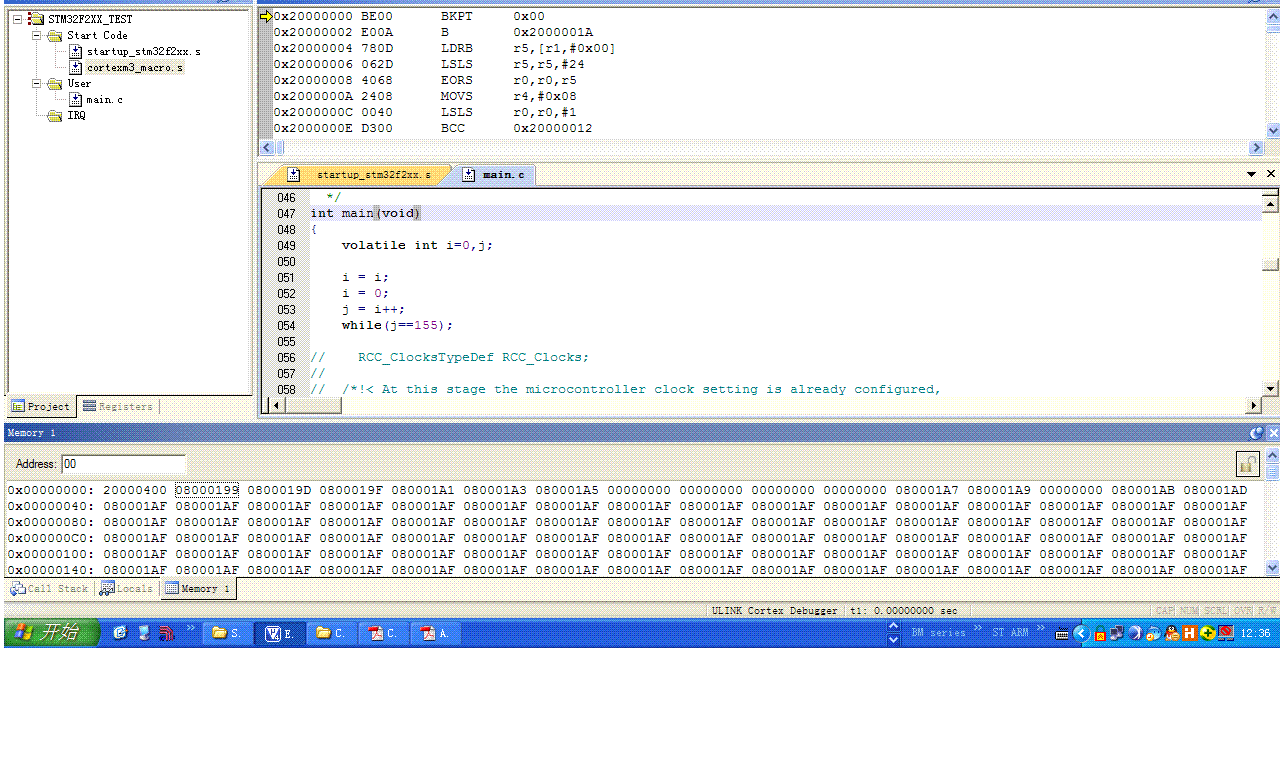
Task: Click disassembly vertical scroll down arrow
Action: tap(1273, 131)
